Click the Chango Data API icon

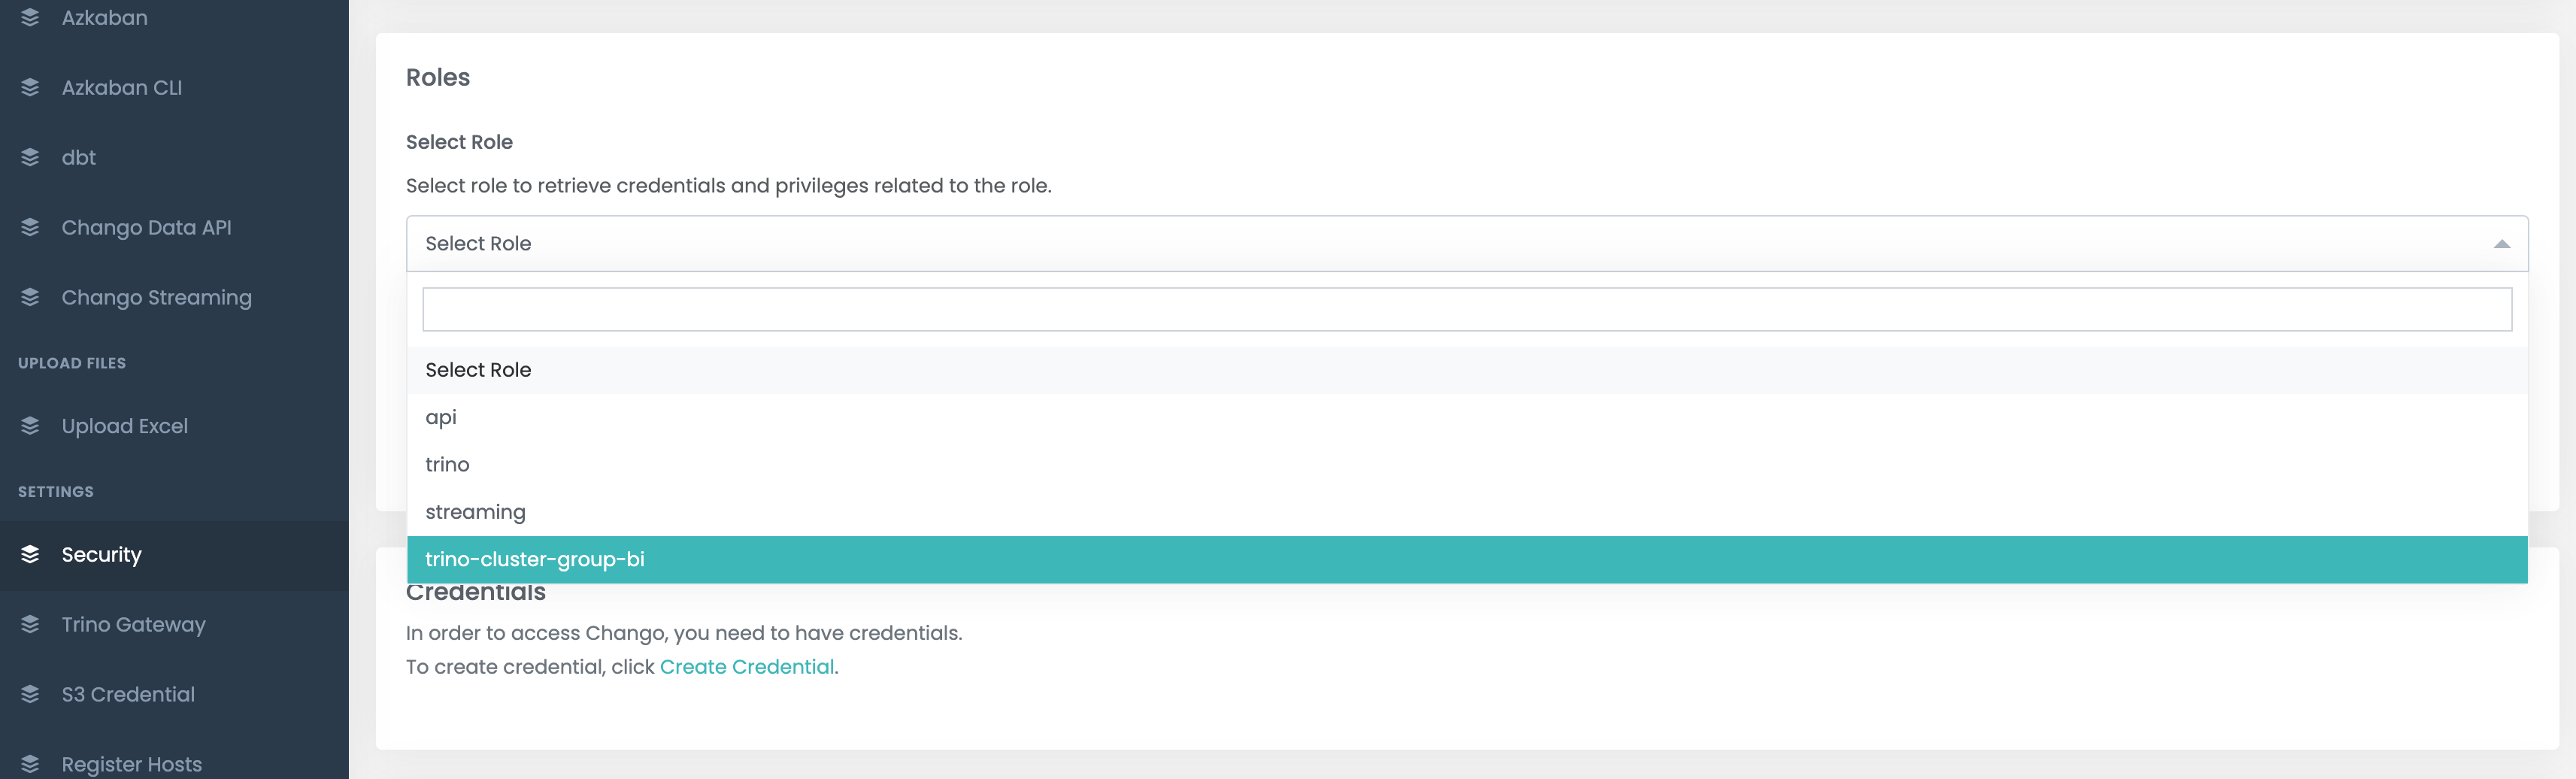(x=30, y=226)
